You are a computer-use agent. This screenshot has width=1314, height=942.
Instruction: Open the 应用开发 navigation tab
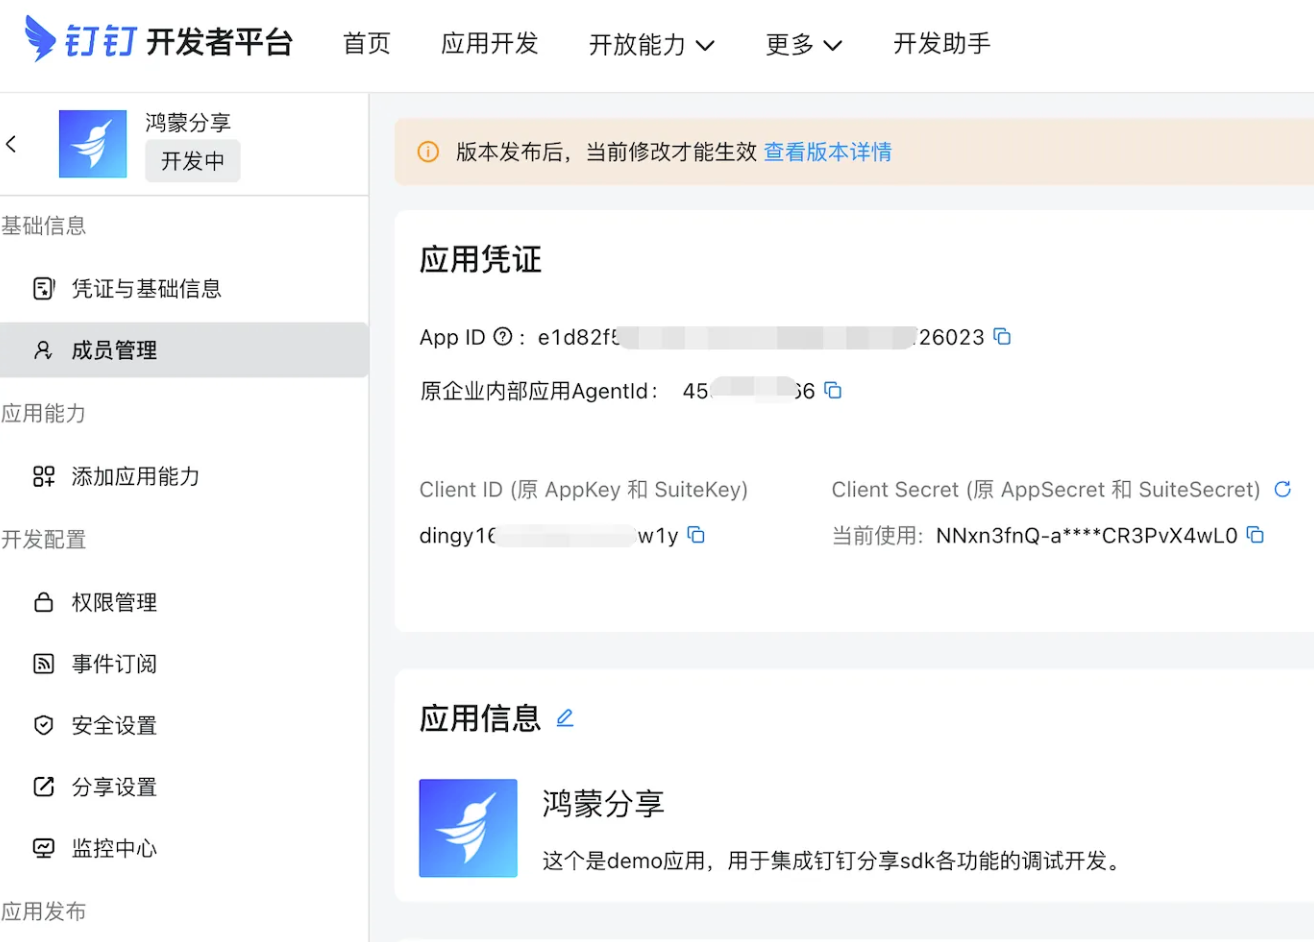(x=490, y=44)
